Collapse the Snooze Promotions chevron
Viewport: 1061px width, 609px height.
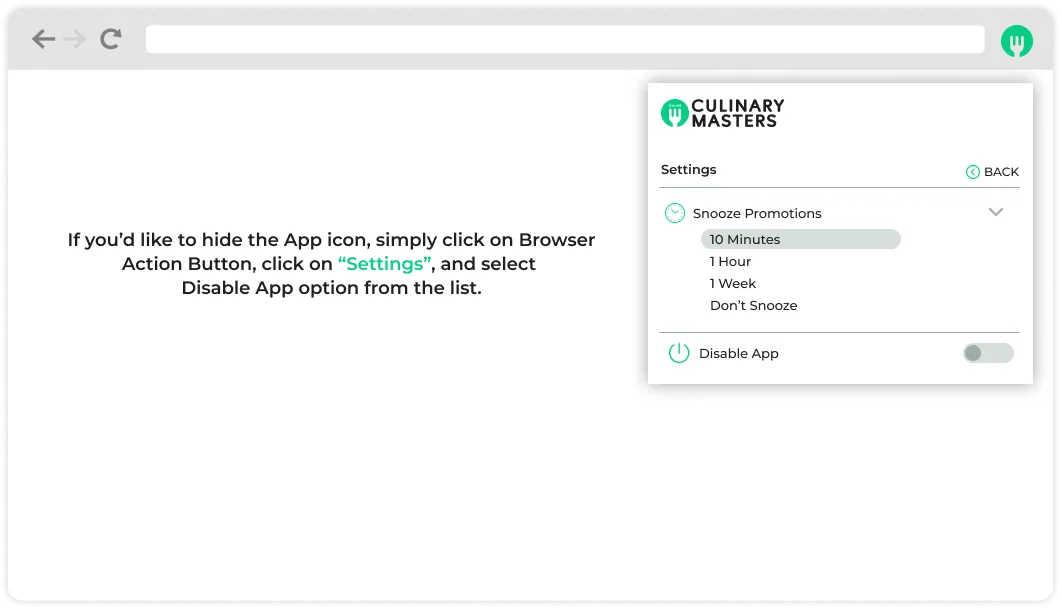click(x=995, y=212)
